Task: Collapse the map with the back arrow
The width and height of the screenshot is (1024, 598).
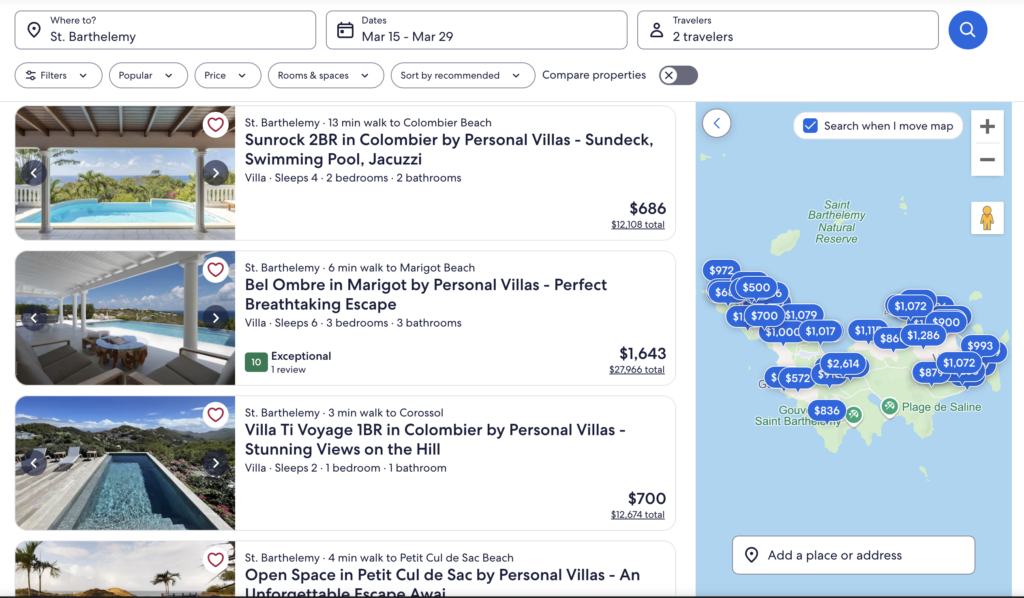Action: pos(716,123)
